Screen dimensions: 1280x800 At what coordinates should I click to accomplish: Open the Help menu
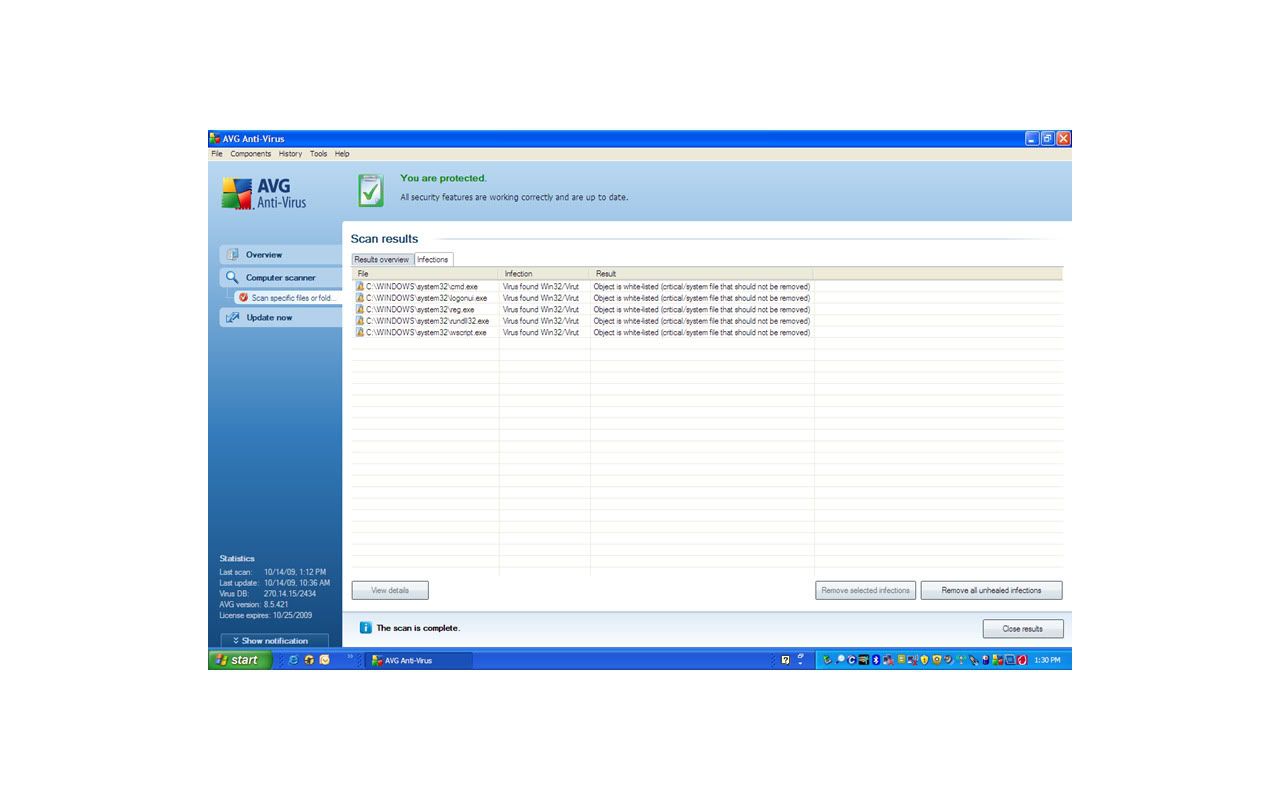click(342, 154)
